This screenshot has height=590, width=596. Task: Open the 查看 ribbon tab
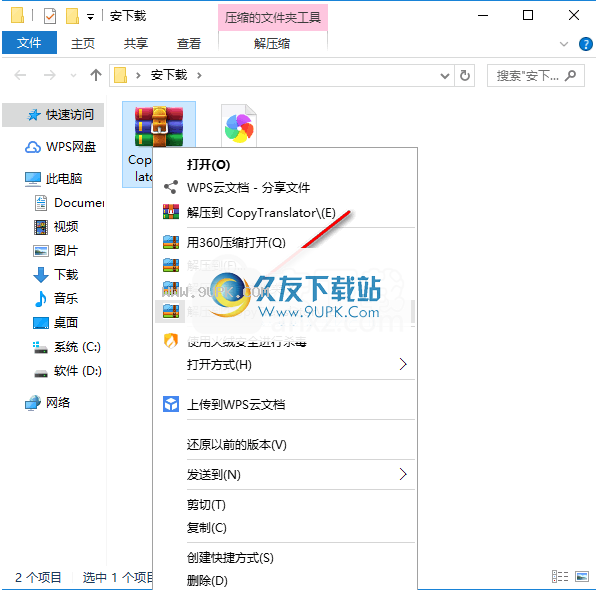[x=189, y=44]
